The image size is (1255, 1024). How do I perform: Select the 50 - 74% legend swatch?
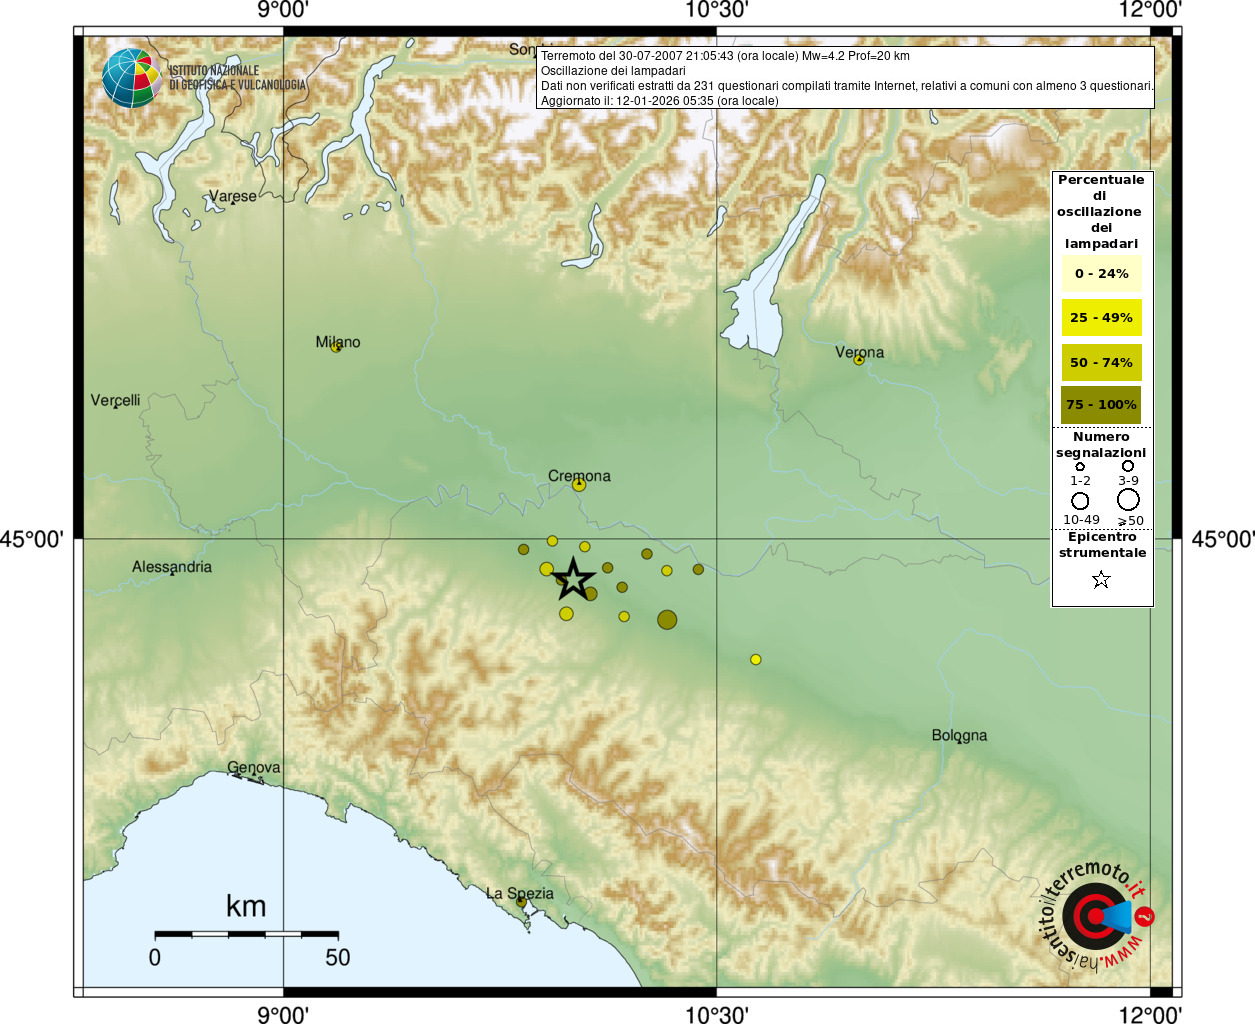tap(1101, 362)
